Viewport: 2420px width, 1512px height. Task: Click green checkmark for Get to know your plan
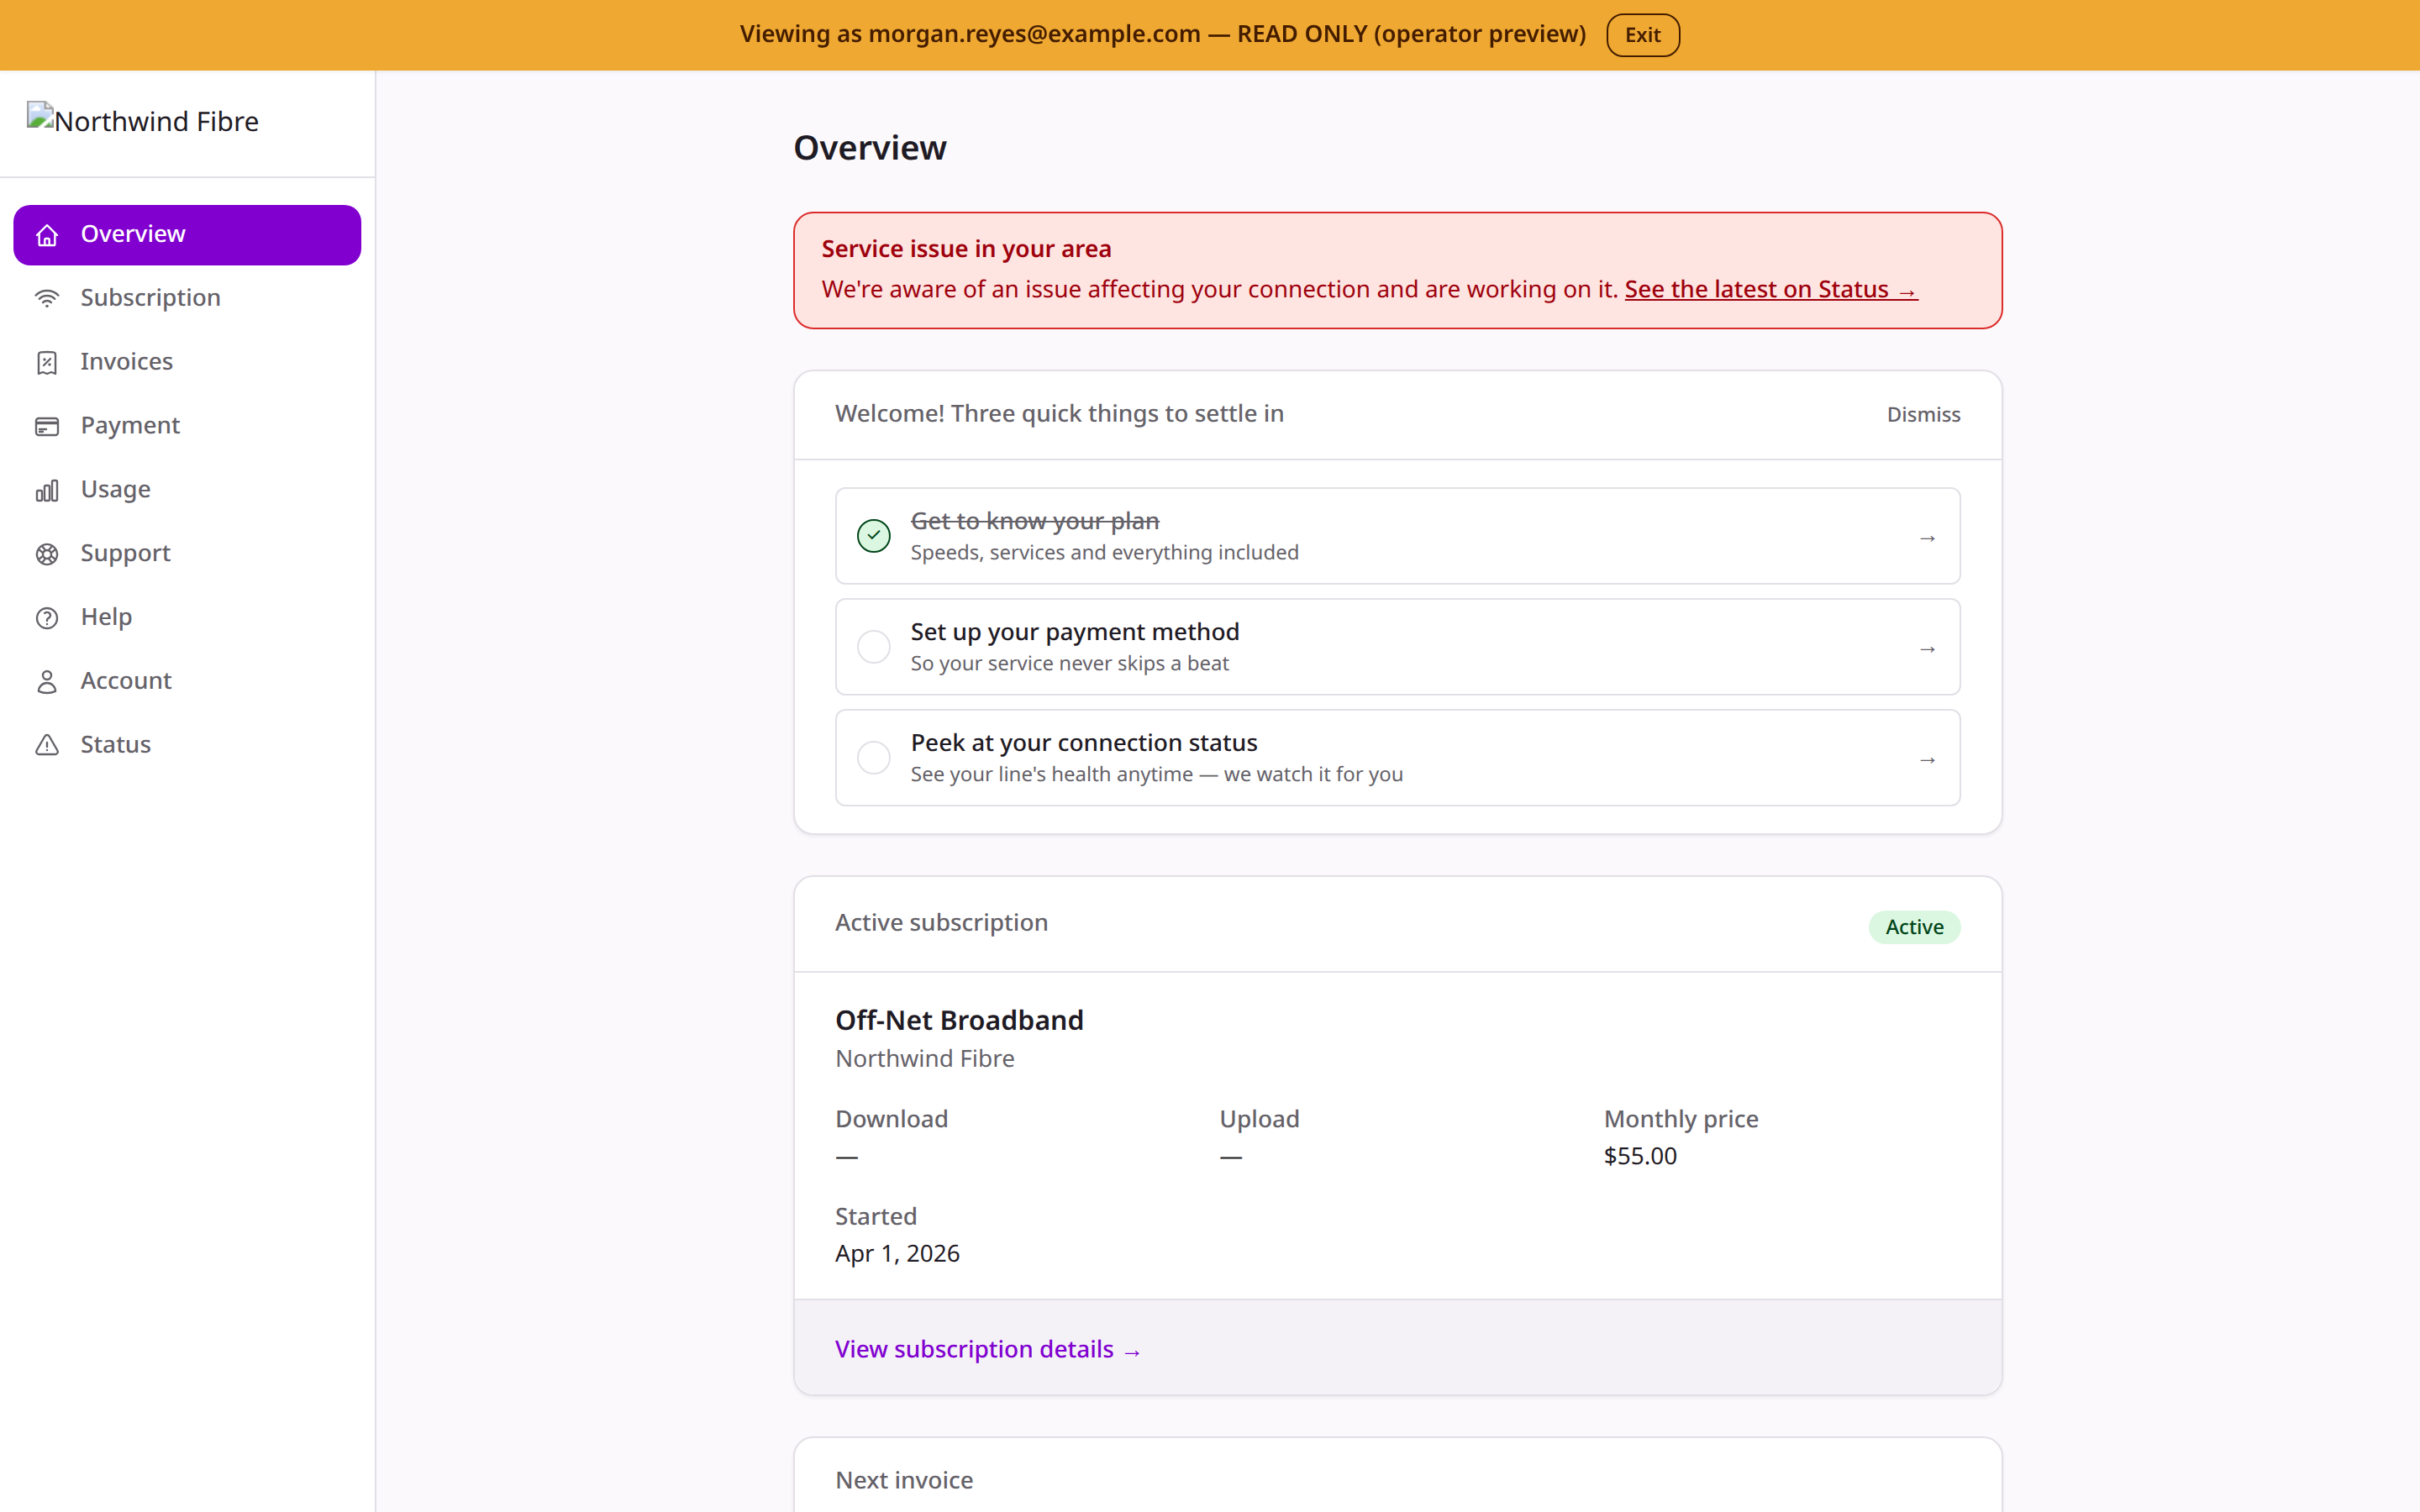(x=874, y=536)
